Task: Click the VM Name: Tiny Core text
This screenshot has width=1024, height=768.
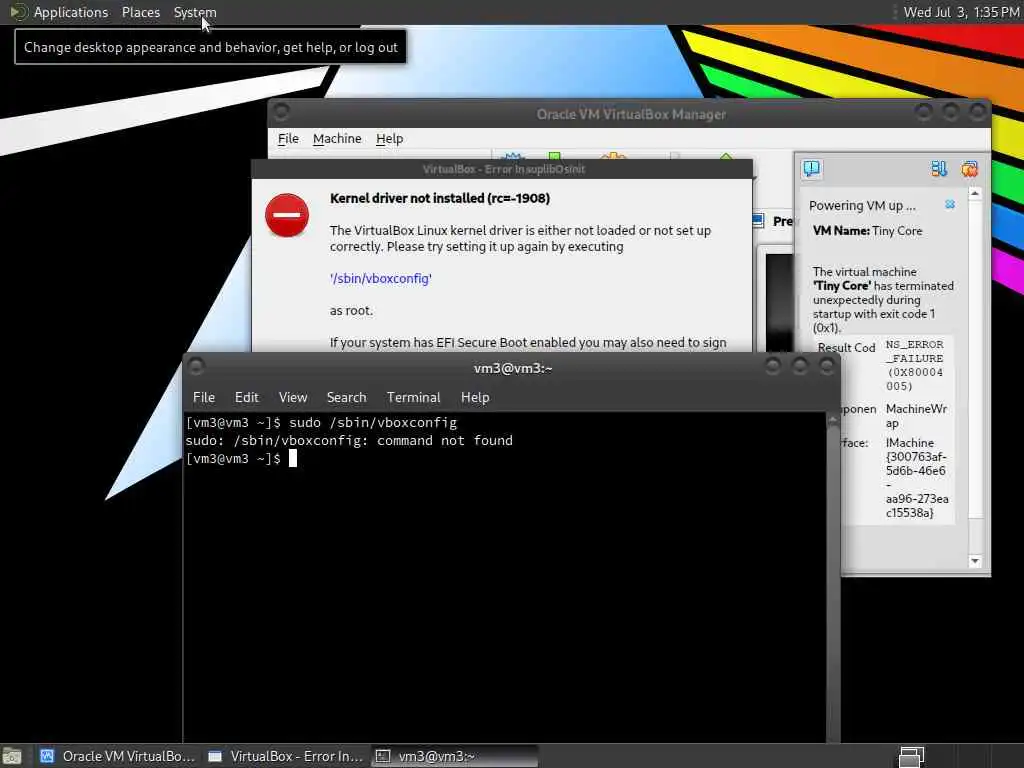Action: (x=867, y=231)
